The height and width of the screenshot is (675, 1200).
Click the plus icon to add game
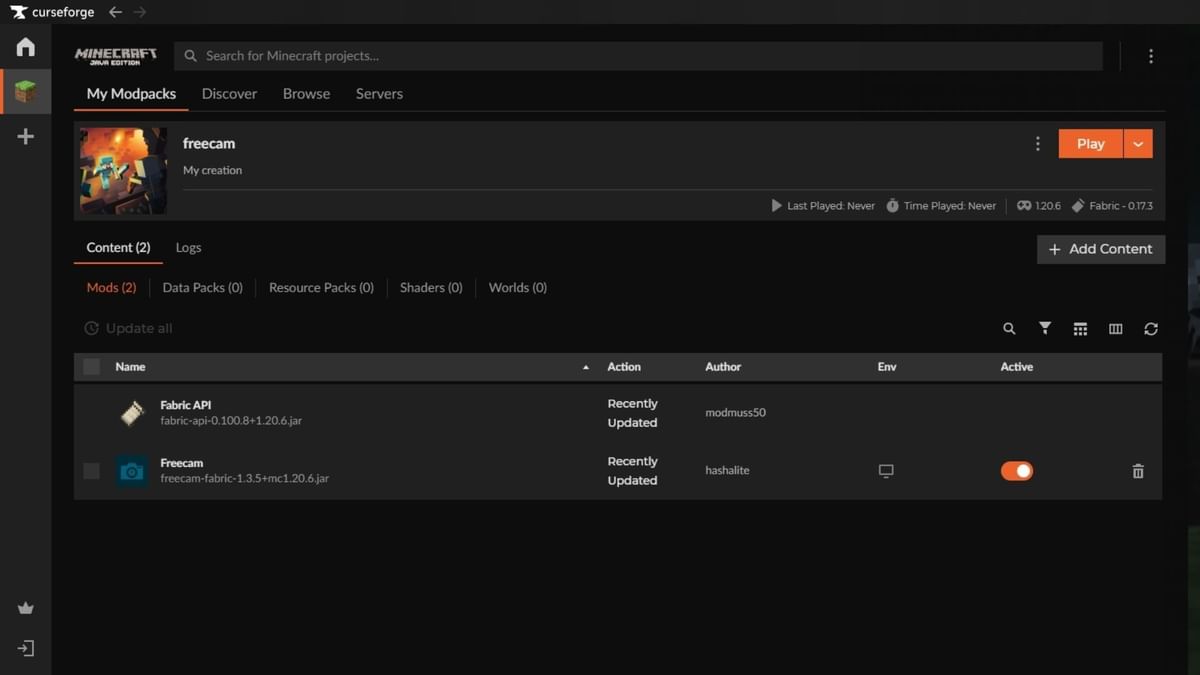click(x=26, y=137)
